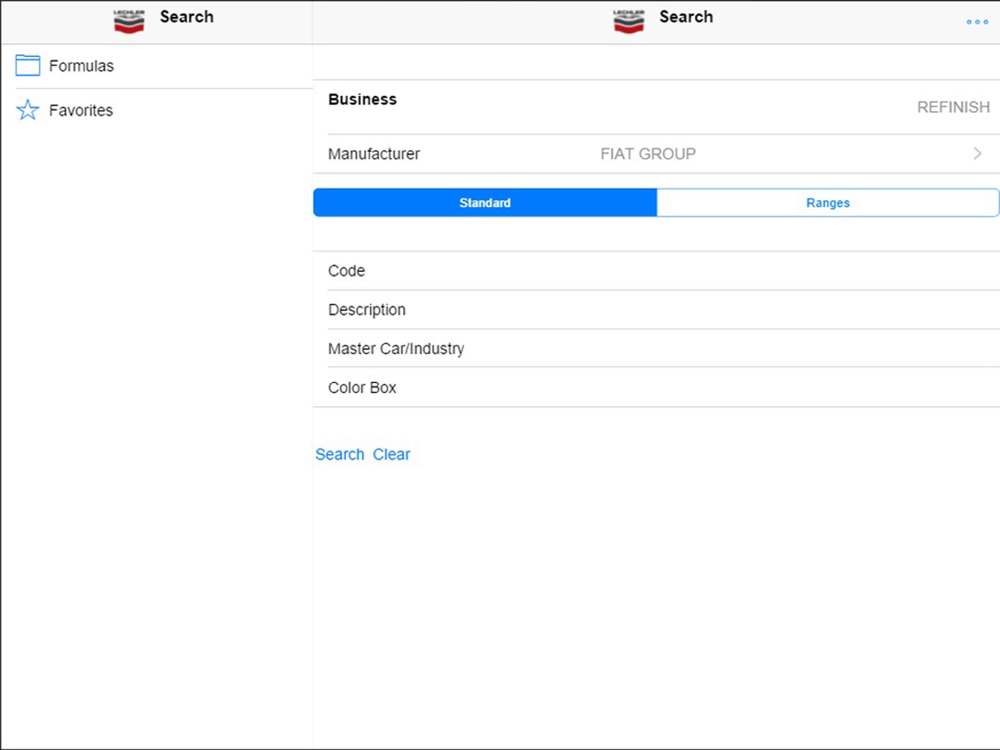Select Favorites in the sidebar list
Screen dimensions: 1000x750
[157, 110]
